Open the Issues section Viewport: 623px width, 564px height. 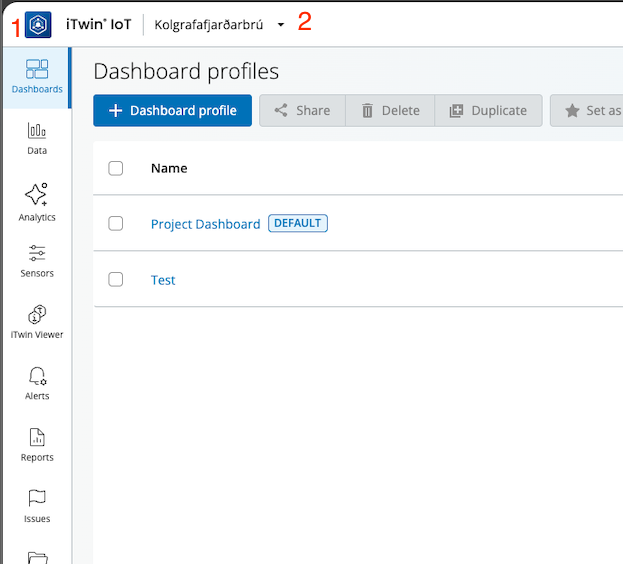37,506
